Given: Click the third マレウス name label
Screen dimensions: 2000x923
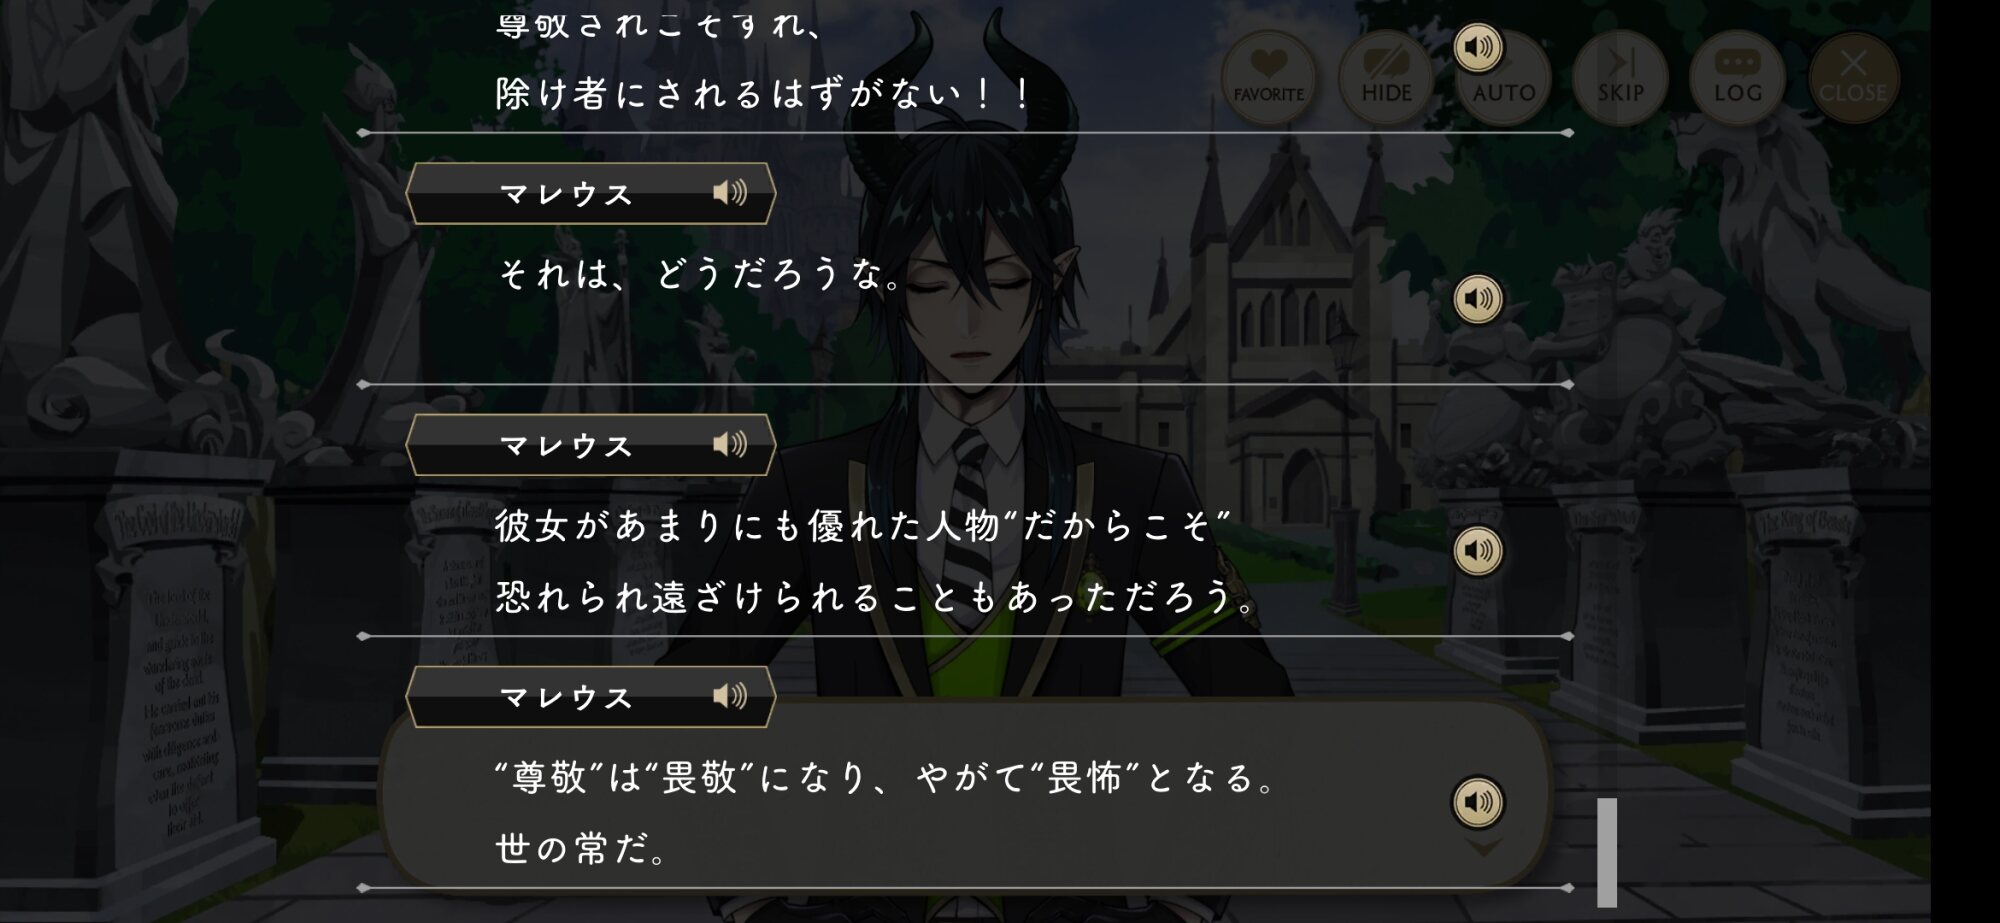Looking at the screenshot, I should coord(567,698).
